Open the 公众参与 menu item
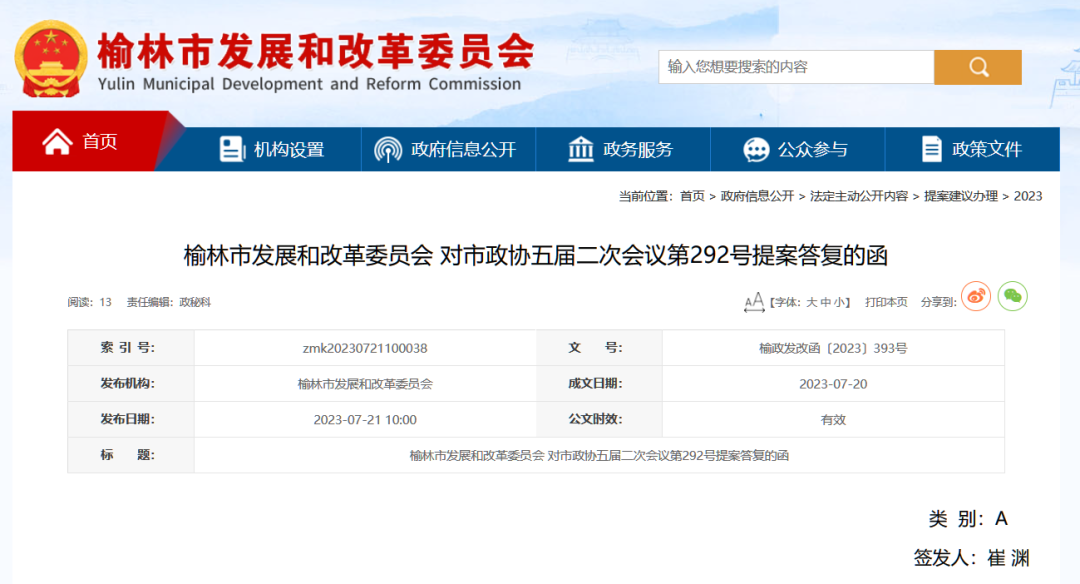The width and height of the screenshot is (1080, 584). (x=798, y=149)
